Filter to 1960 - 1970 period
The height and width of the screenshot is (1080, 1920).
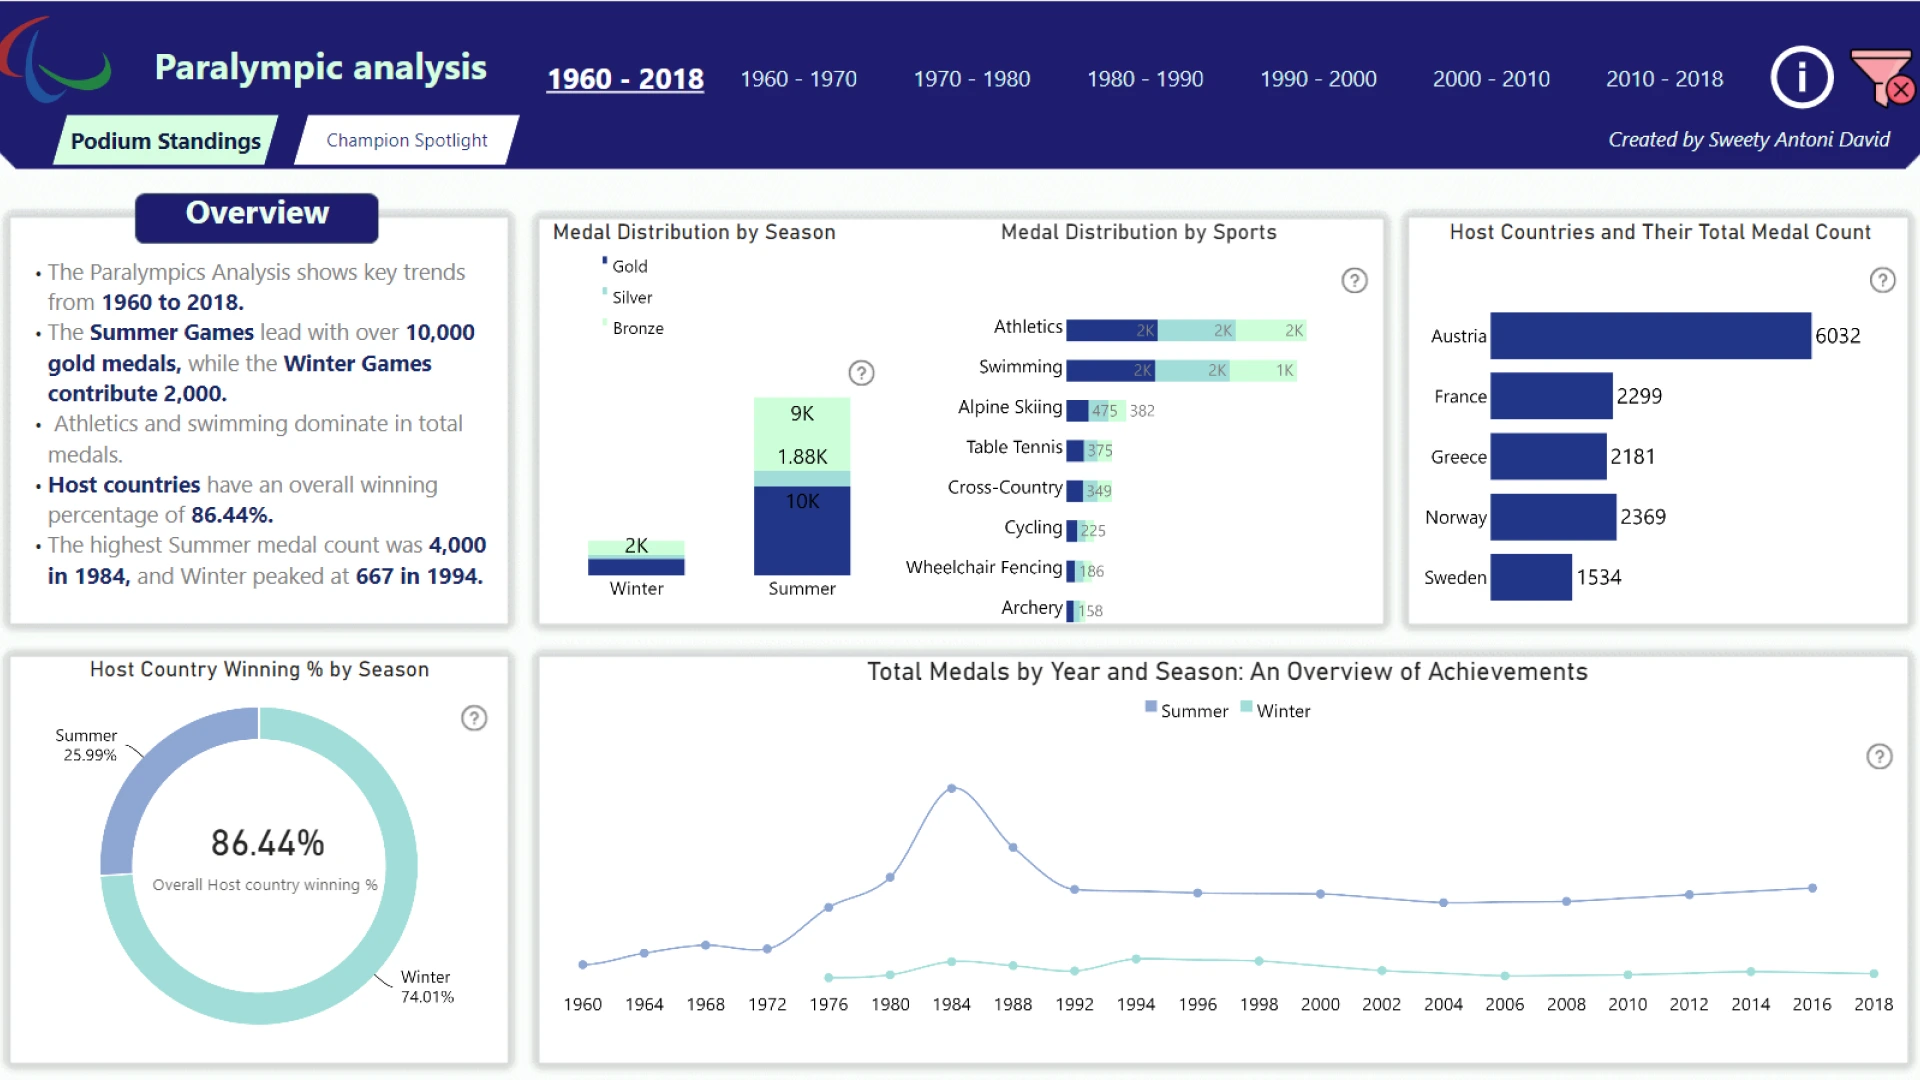[798, 79]
